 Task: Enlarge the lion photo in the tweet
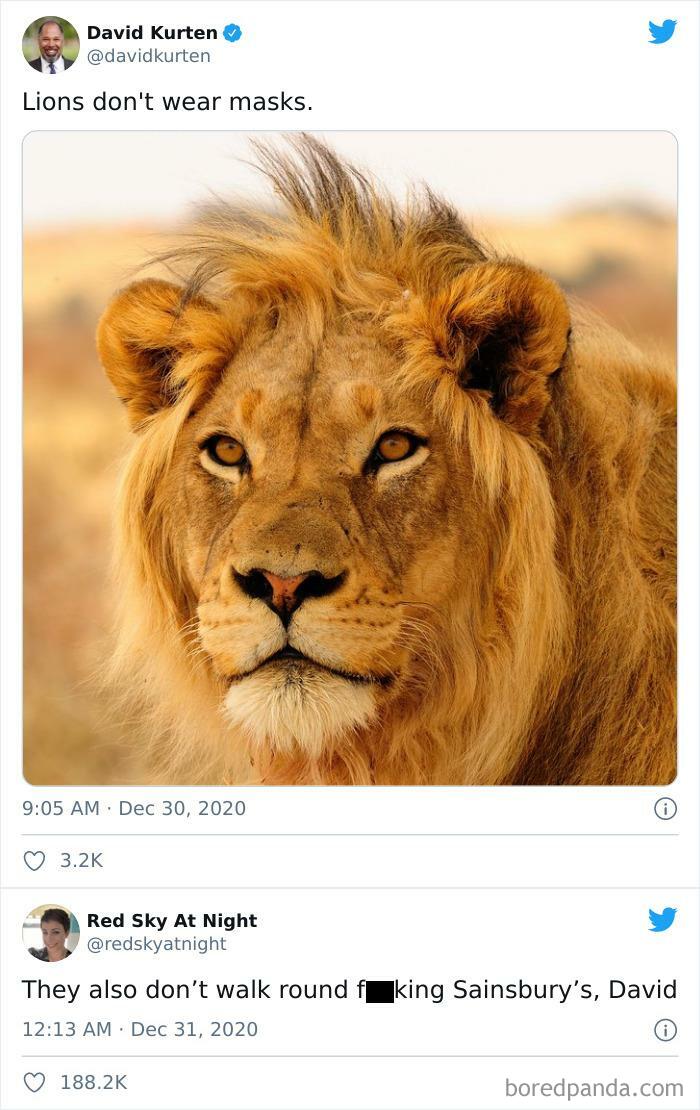pos(350,458)
